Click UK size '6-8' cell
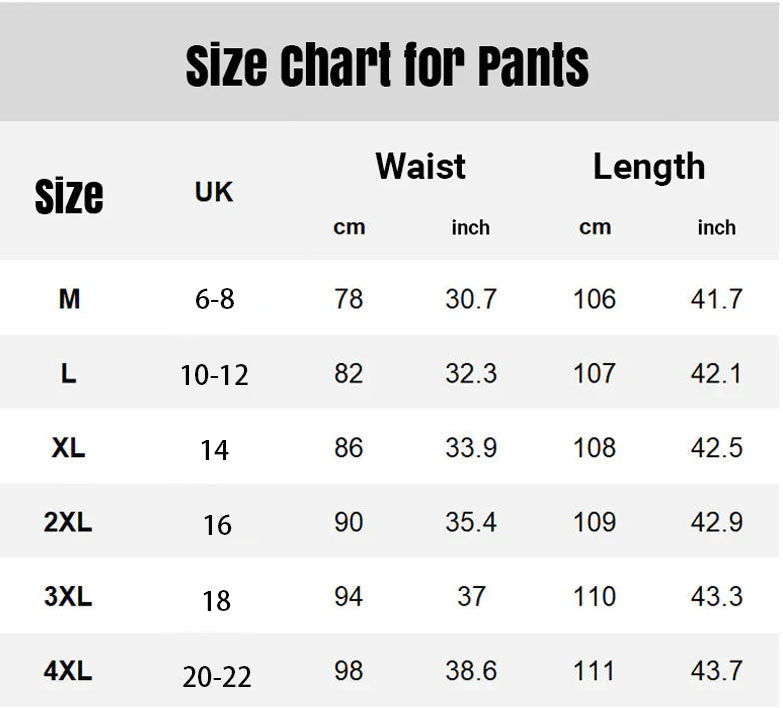Image resolution: width=783 pixels, height=708 pixels. (215, 299)
